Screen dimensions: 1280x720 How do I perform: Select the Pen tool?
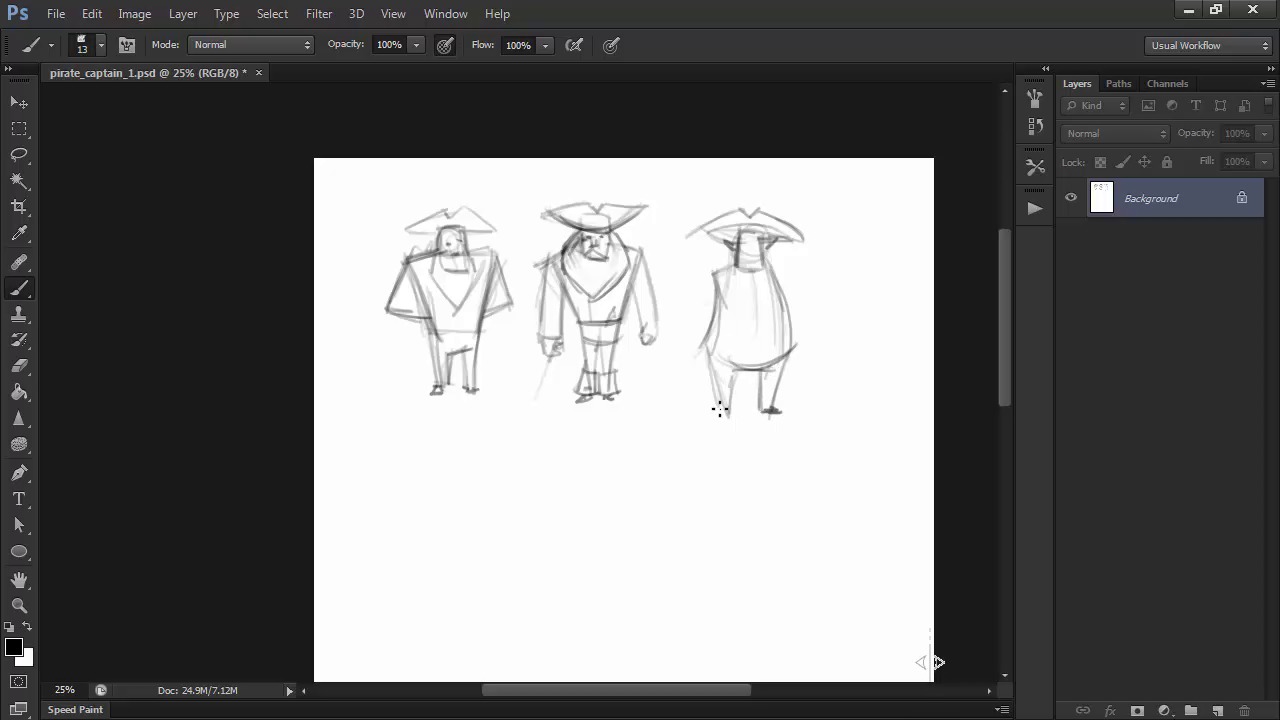19,473
